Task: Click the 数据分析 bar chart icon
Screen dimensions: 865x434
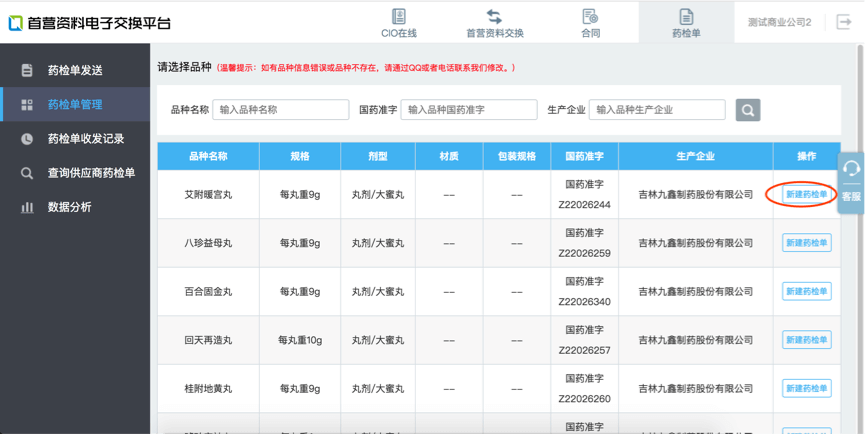Action: (x=26, y=207)
